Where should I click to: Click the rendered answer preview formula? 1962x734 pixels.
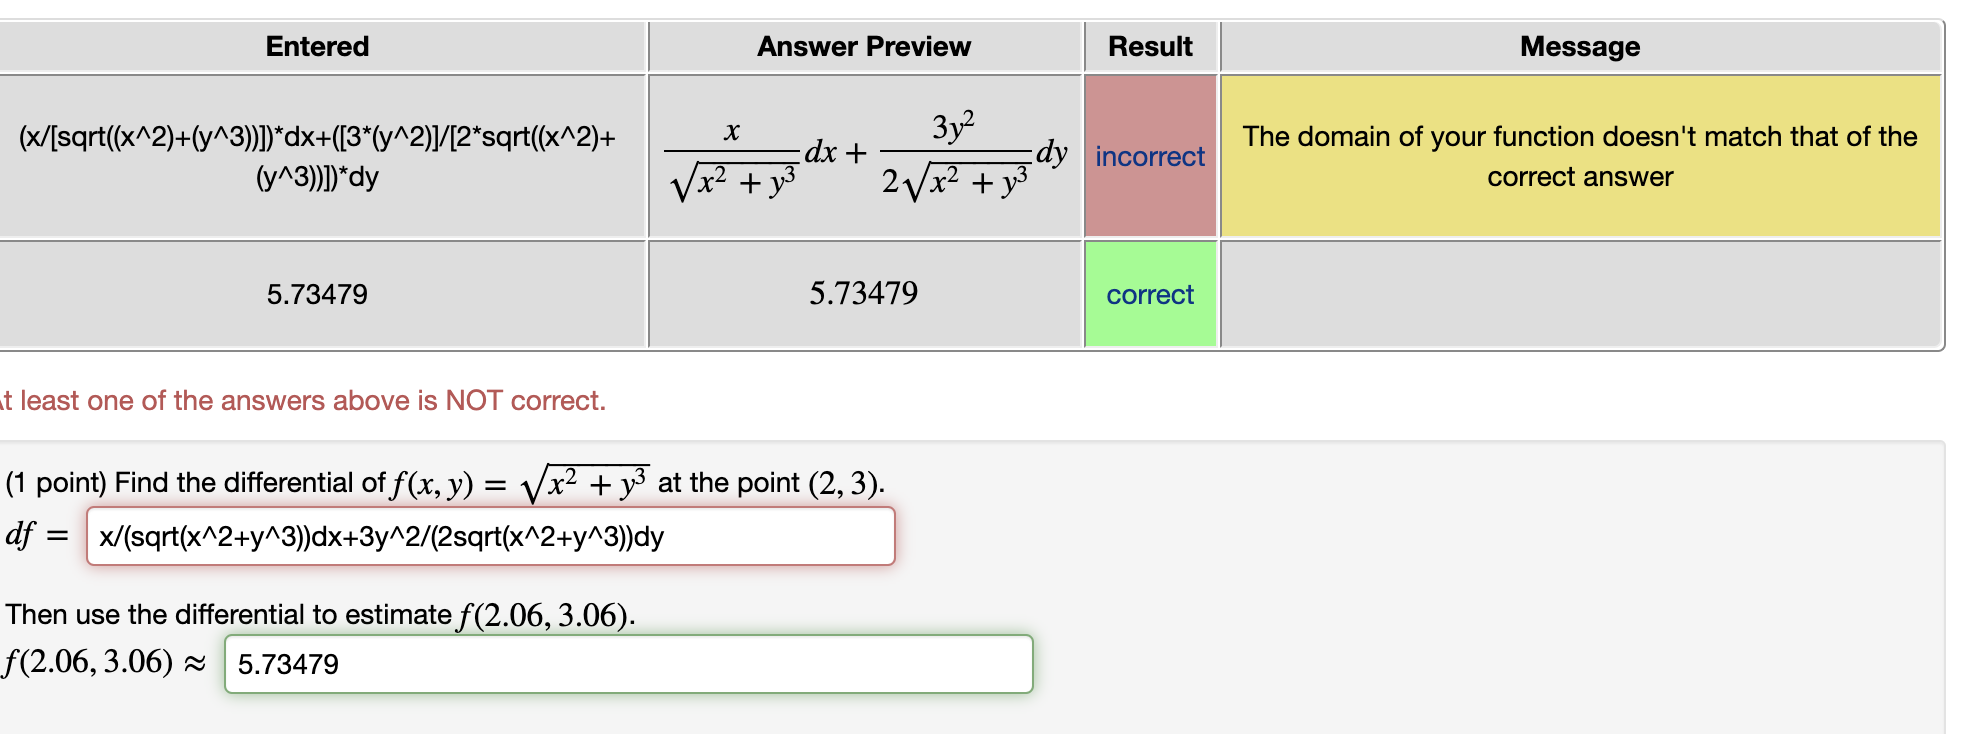point(864,157)
